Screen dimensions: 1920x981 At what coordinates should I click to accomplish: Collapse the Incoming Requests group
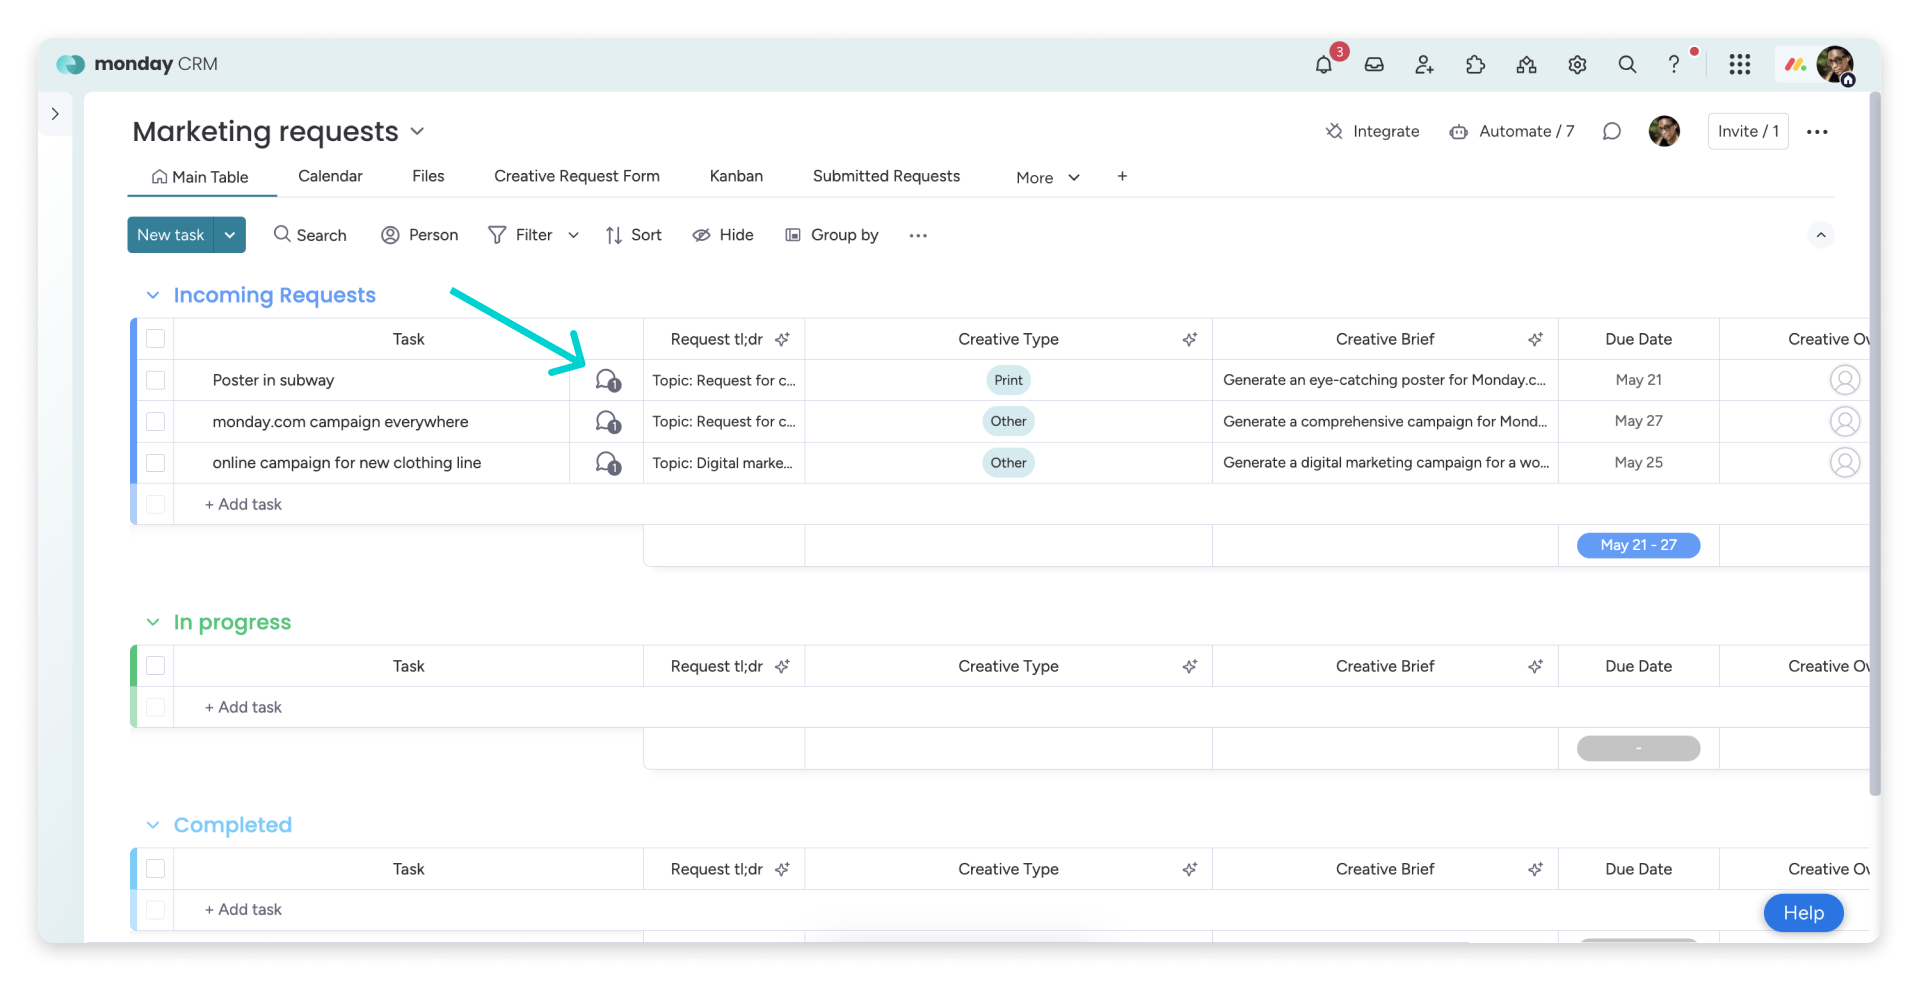[x=153, y=295]
